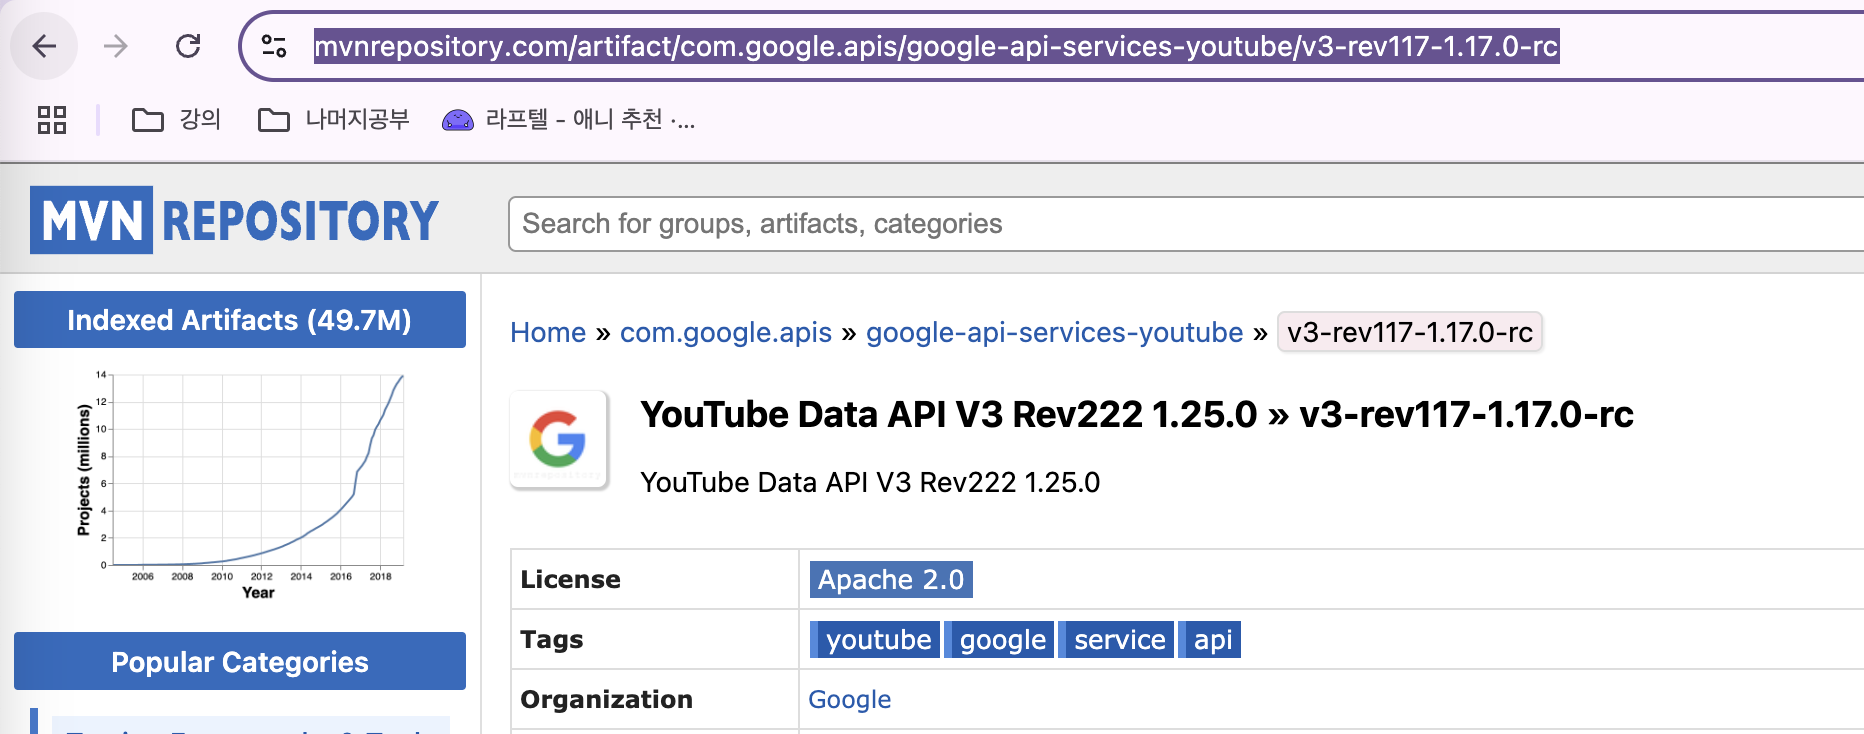Click the Indexed Artifacts (49.7M) header
1864x734 pixels.
click(240, 320)
